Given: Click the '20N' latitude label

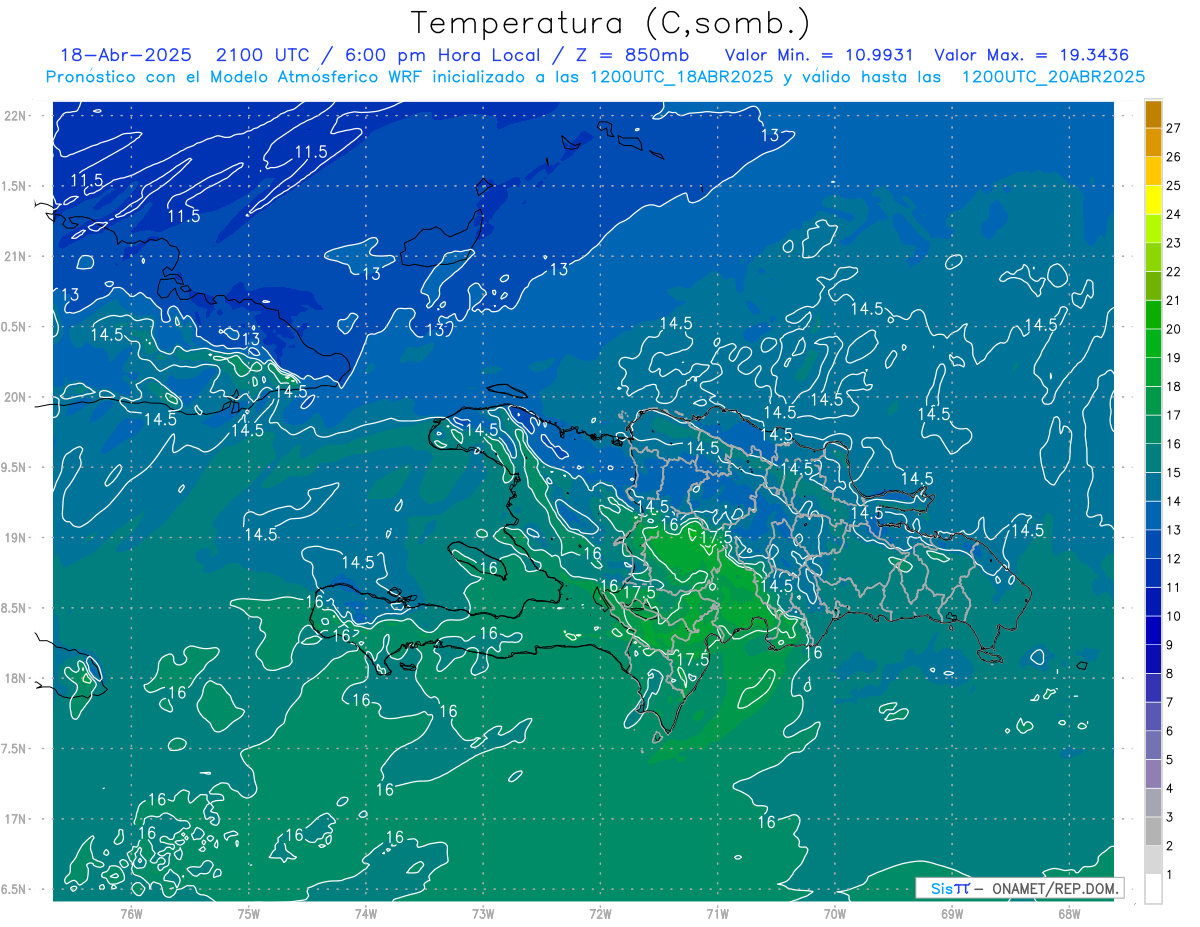Looking at the screenshot, I should pyautogui.click(x=17, y=397).
